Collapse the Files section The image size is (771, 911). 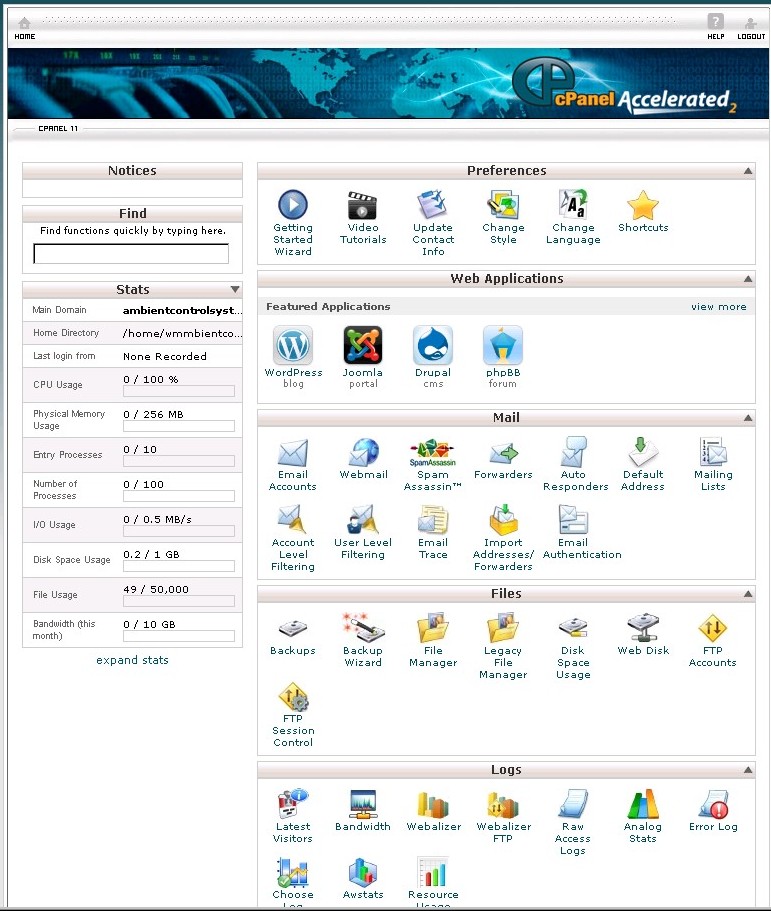748,594
